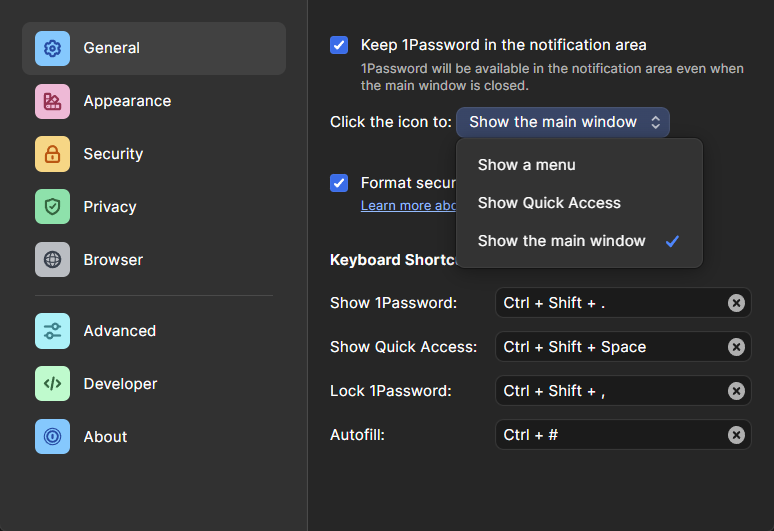Image resolution: width=774 pixels, height=531 pixels.
Task: Choose Show the main window option in list
Action: click(580, 241)
